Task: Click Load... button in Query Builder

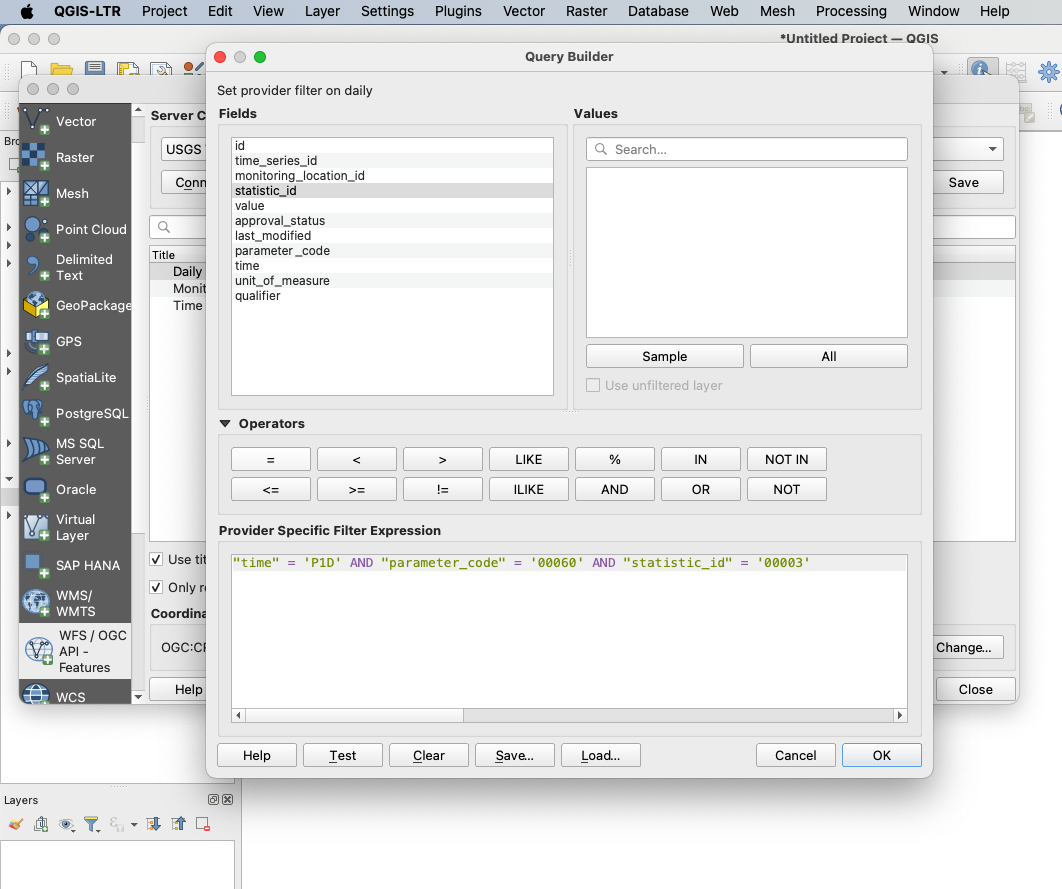Action: click(x=601, y=755)
